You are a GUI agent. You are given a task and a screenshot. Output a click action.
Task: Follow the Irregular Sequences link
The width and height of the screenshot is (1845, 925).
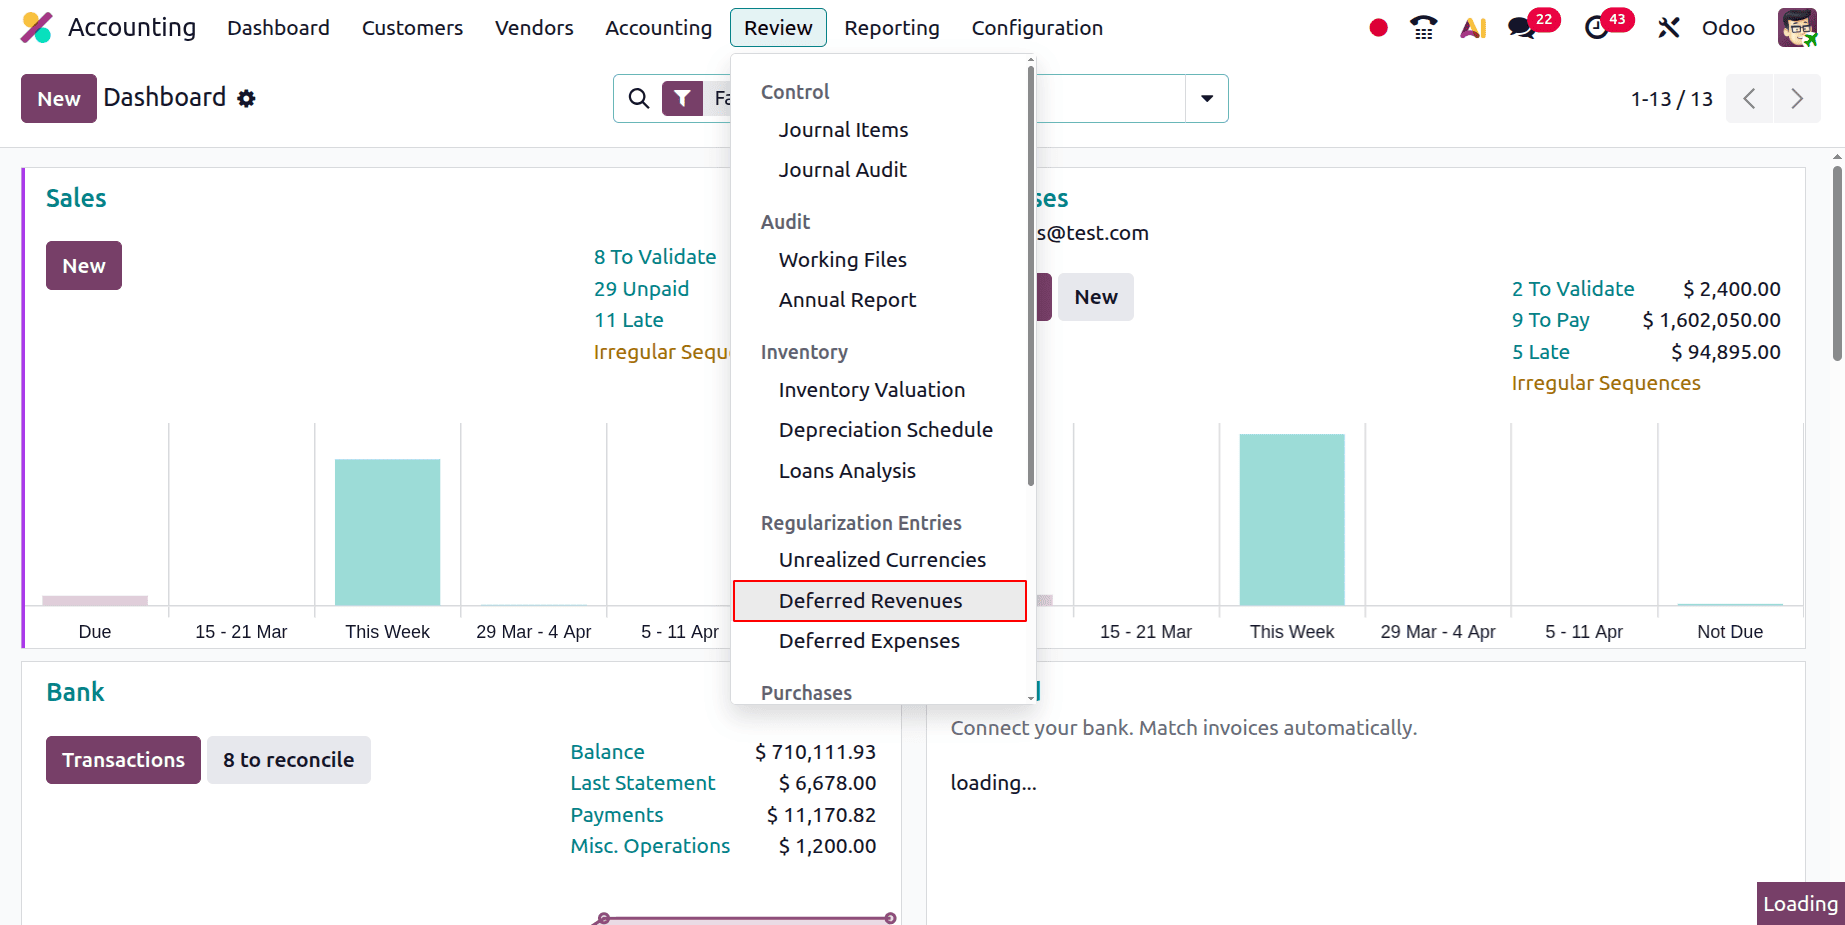(1605, 382)
